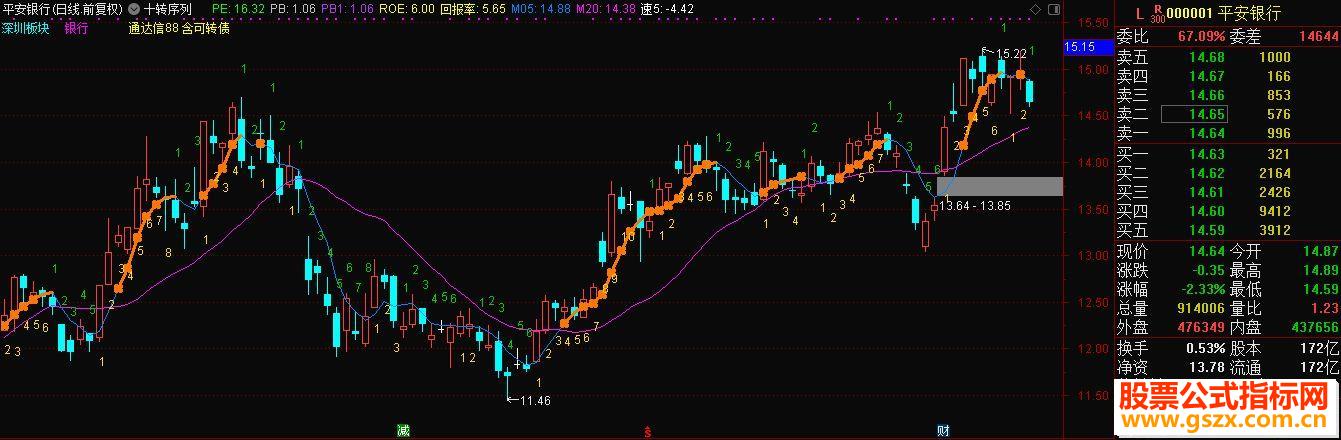Click the 财 financial report marker
This screenshot has width=1341, height=440.
coord(943,431)
